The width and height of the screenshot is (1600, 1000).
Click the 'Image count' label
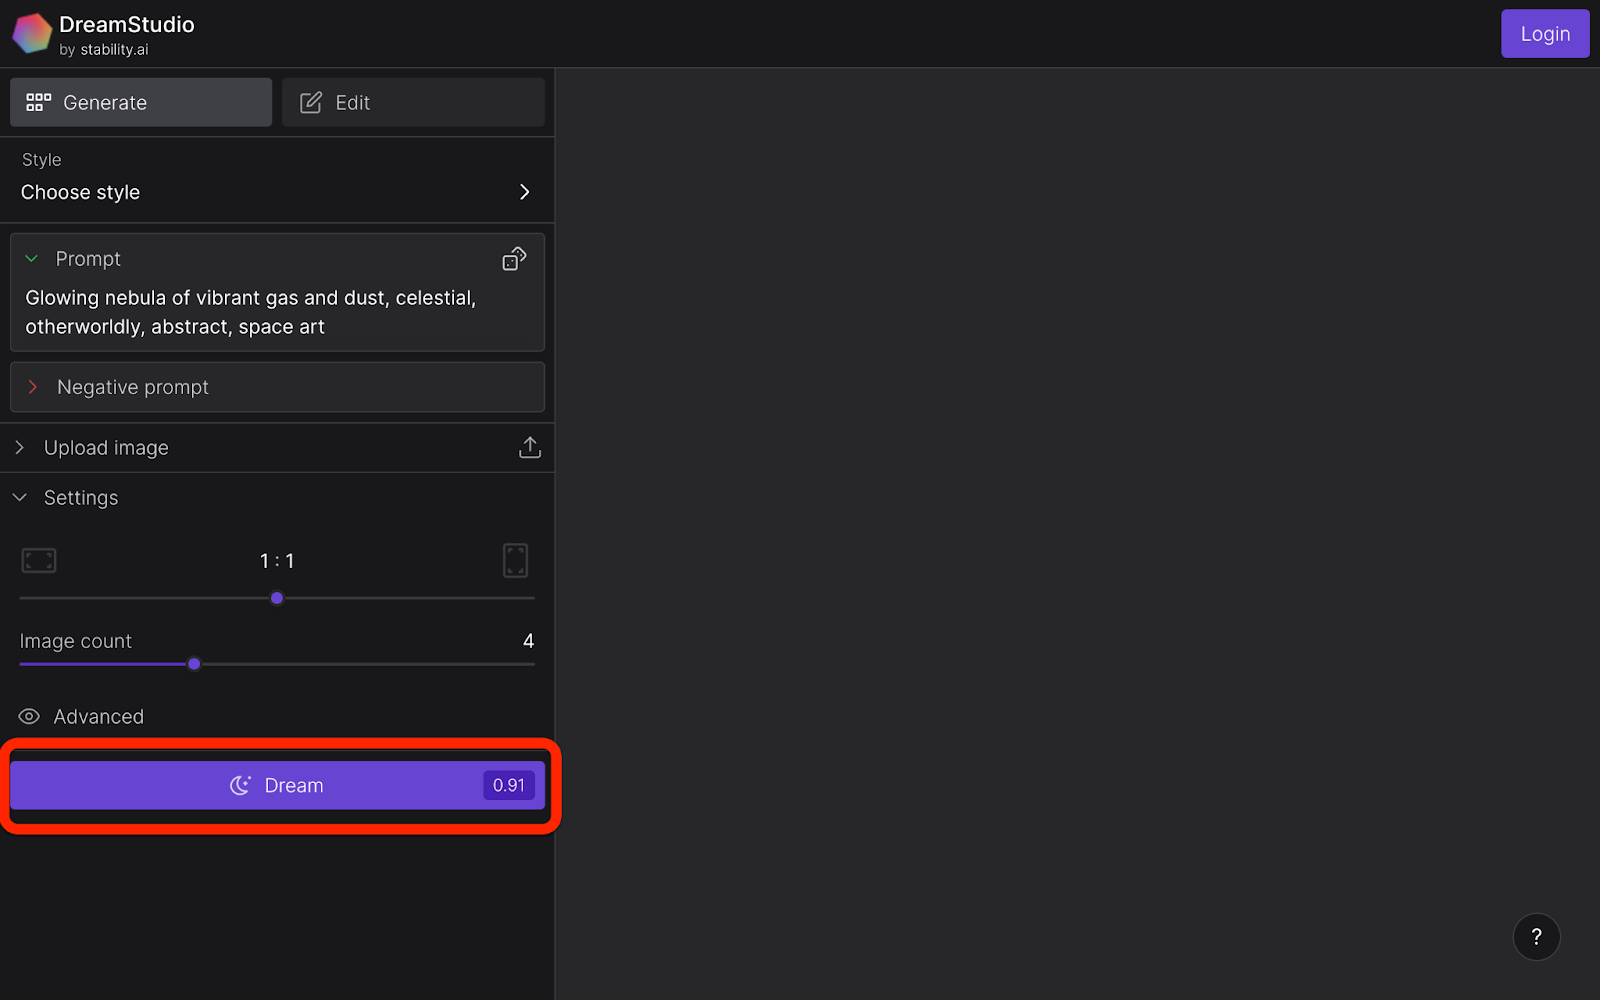pos(76,641)
